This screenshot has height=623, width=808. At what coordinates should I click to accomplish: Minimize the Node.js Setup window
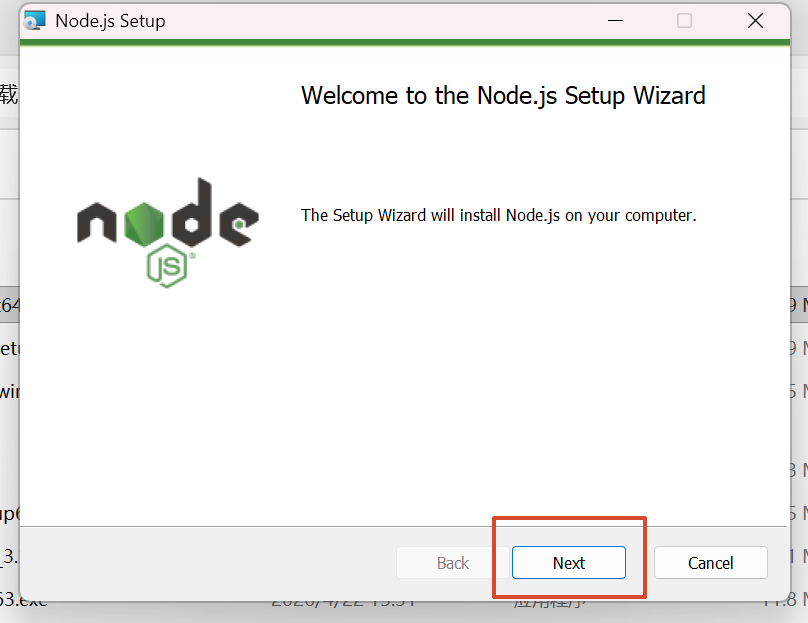coord(615,21)
